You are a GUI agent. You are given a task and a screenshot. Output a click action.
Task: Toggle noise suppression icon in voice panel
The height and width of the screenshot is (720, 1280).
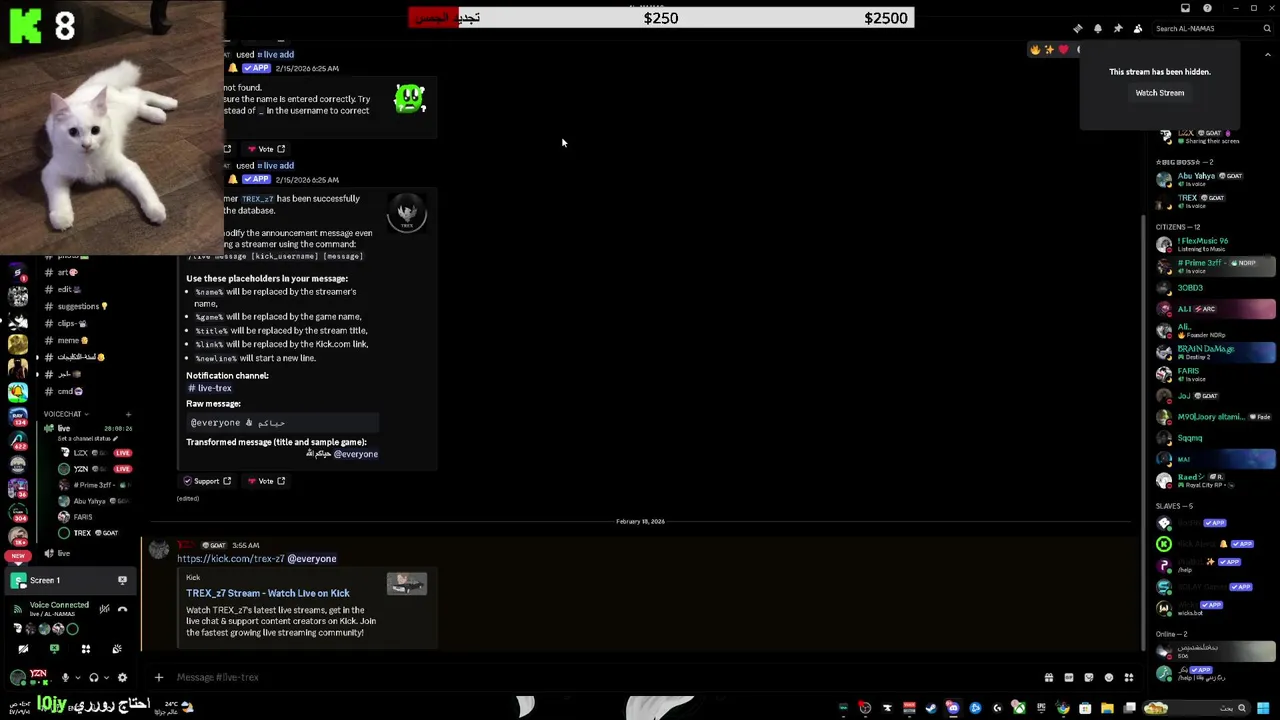coord(104,608)
